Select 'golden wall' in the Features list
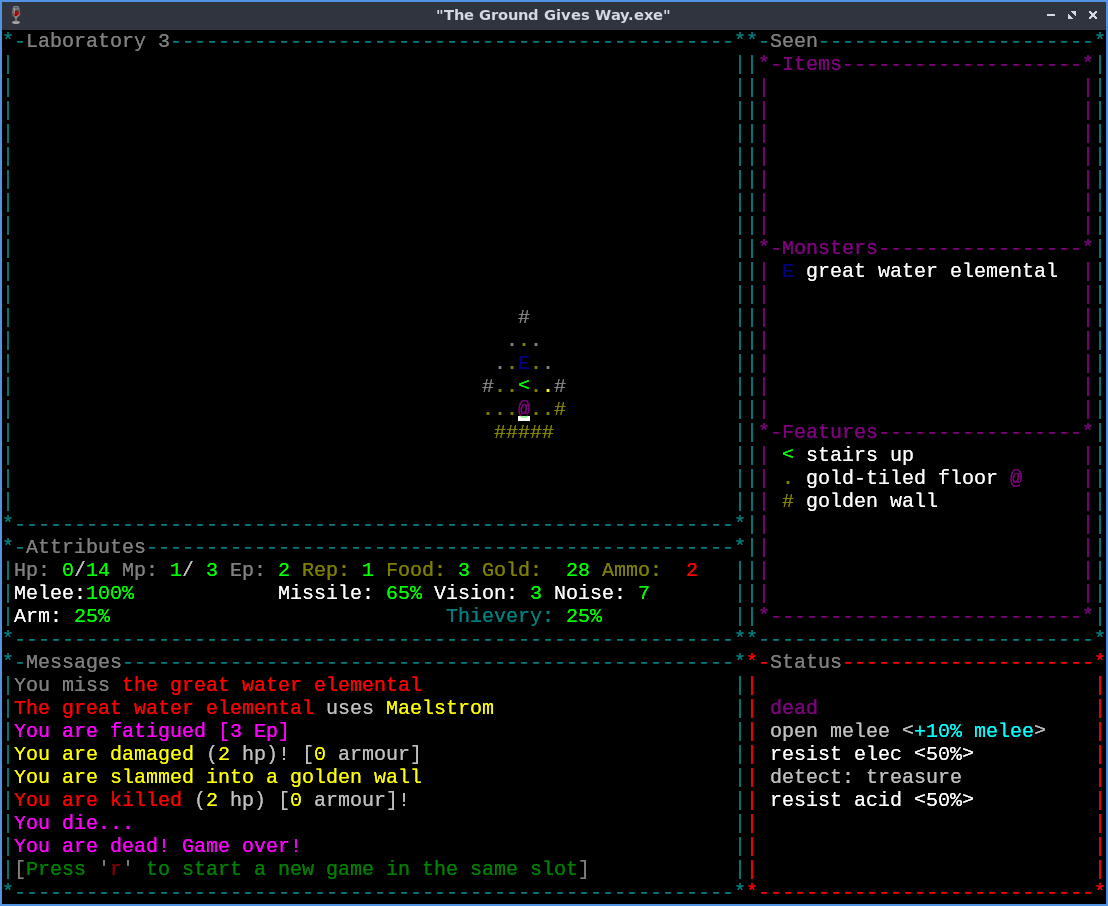 [x=871, y=500]
